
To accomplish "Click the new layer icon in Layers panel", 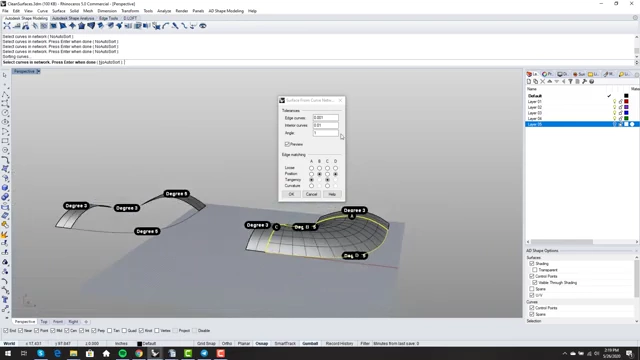I will click(529, 82).
